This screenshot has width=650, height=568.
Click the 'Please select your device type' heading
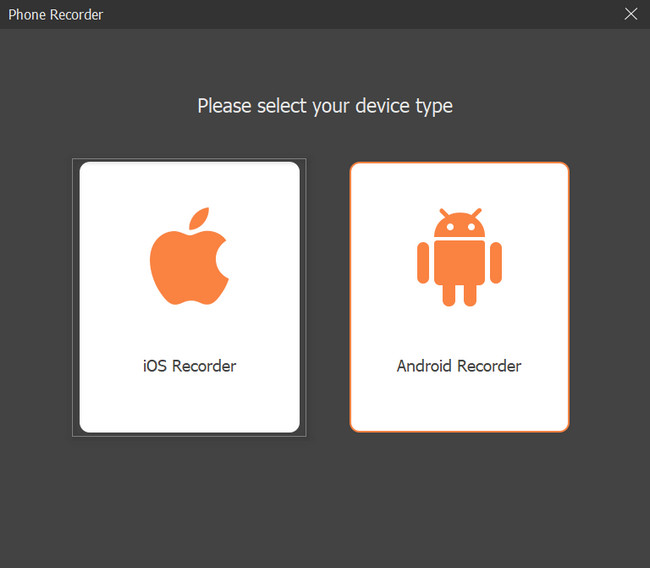click(325, 106)
